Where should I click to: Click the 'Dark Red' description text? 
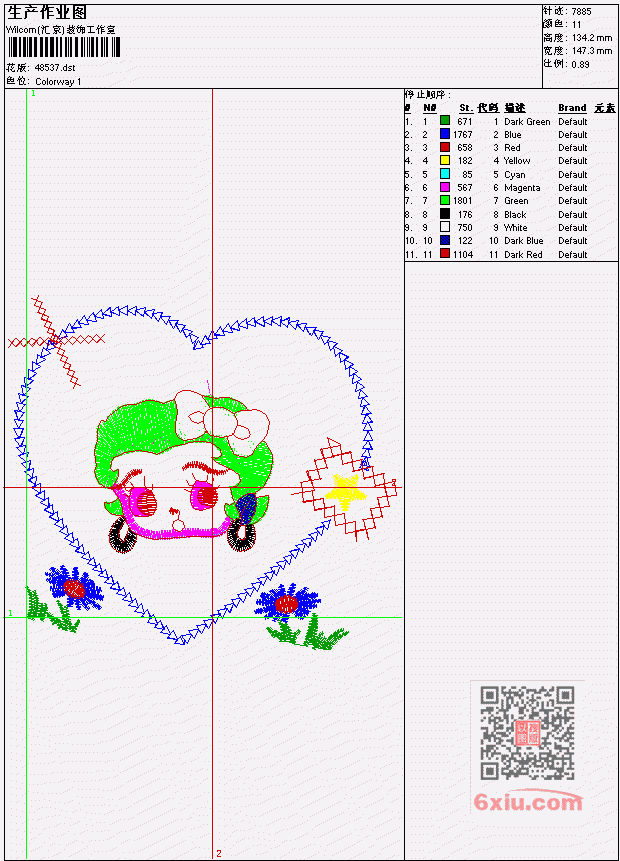pos(523,255)
